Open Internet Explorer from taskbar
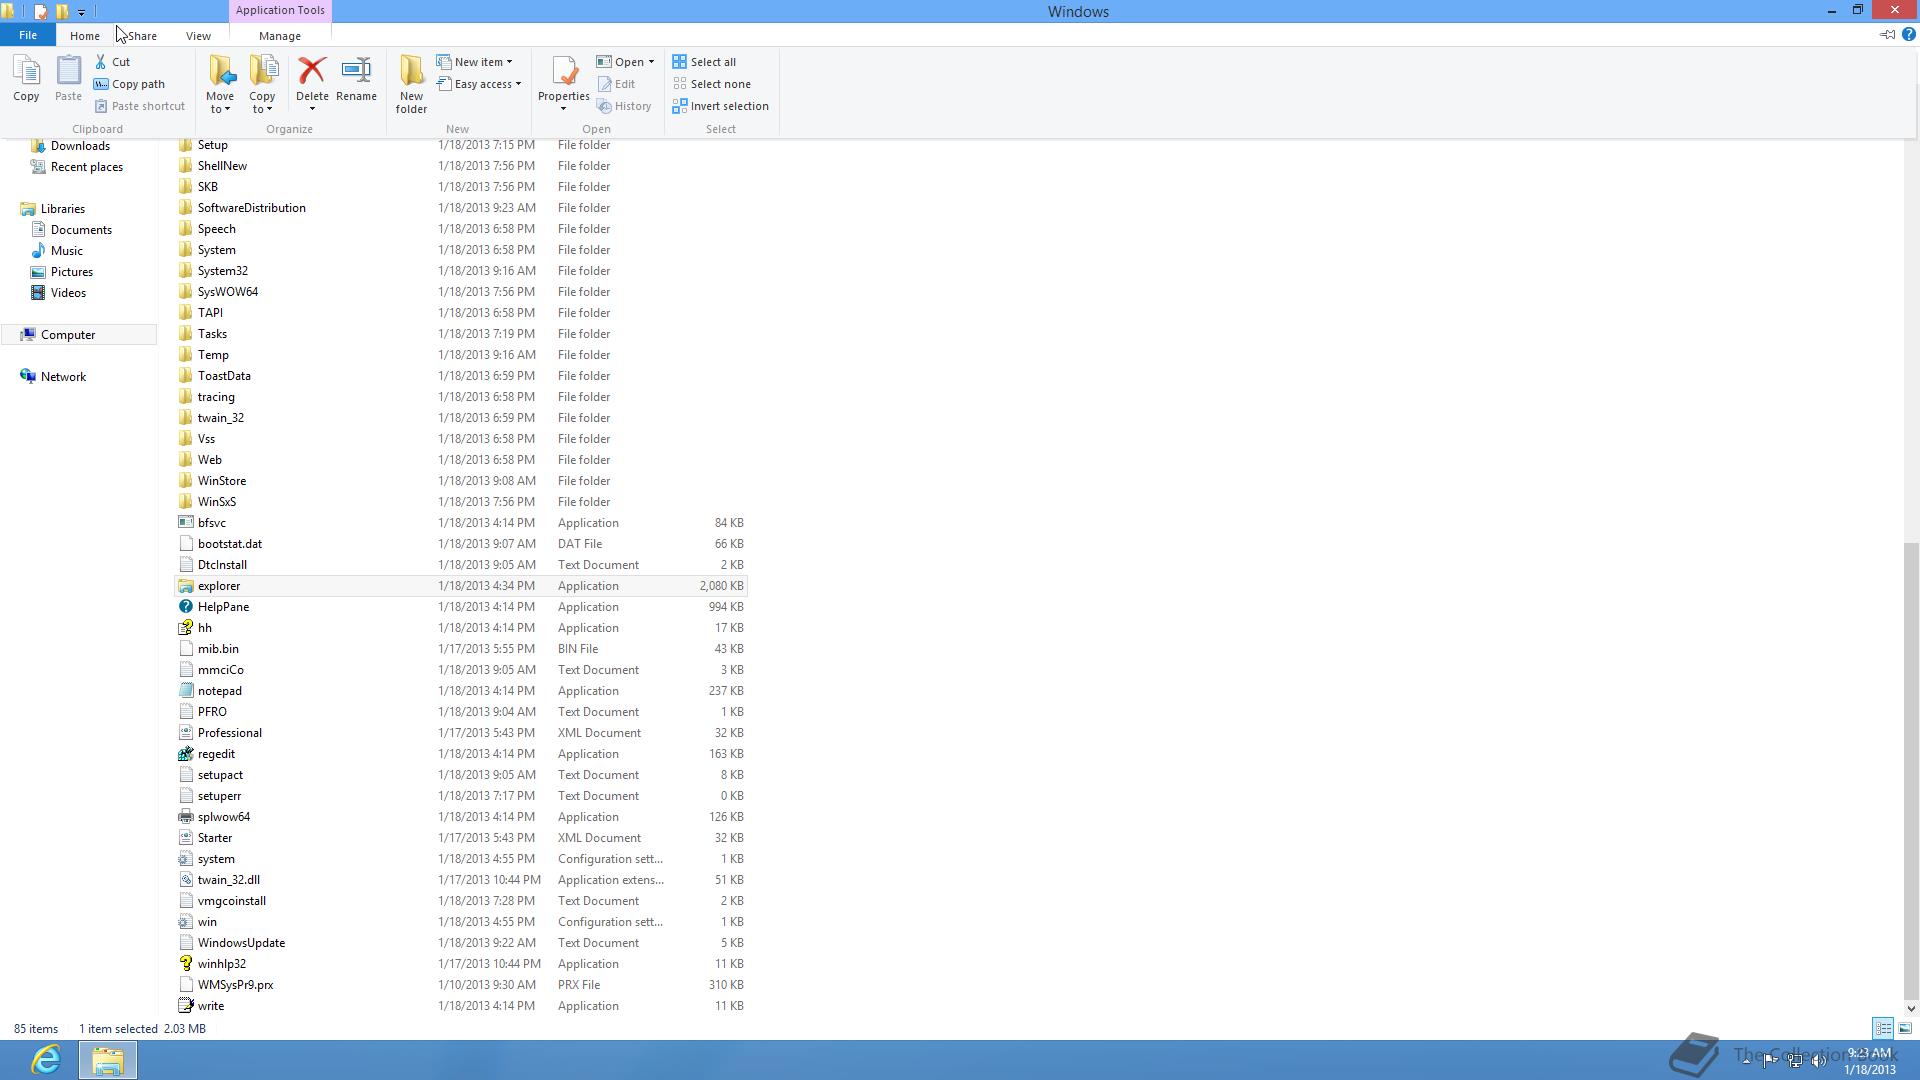 (46, 1060)
